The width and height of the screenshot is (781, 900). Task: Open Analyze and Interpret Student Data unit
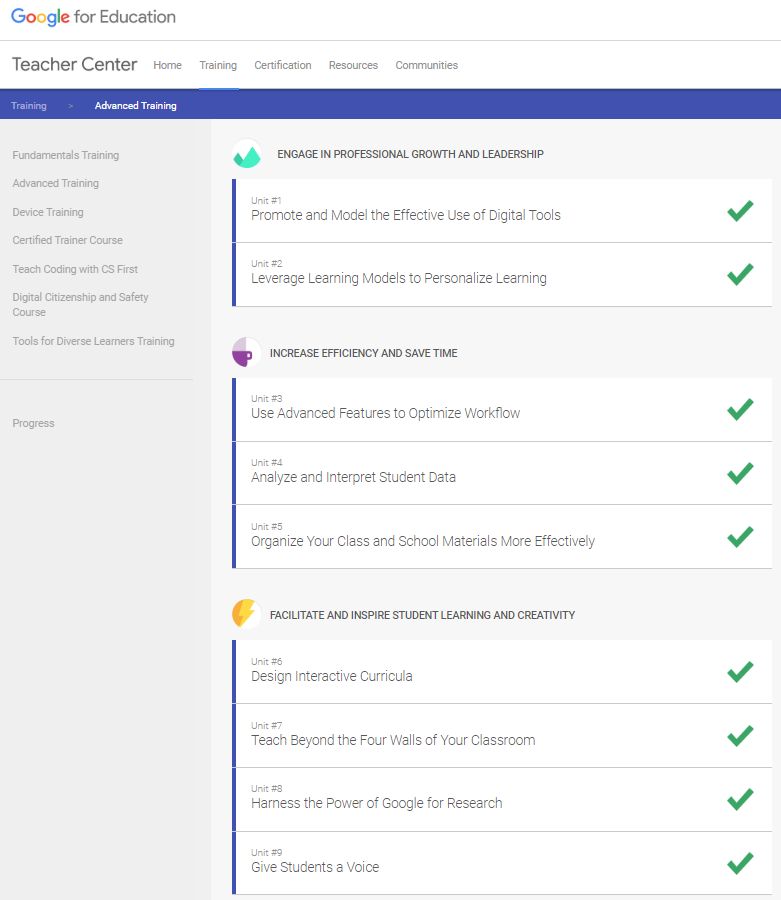tap(502, 474)
